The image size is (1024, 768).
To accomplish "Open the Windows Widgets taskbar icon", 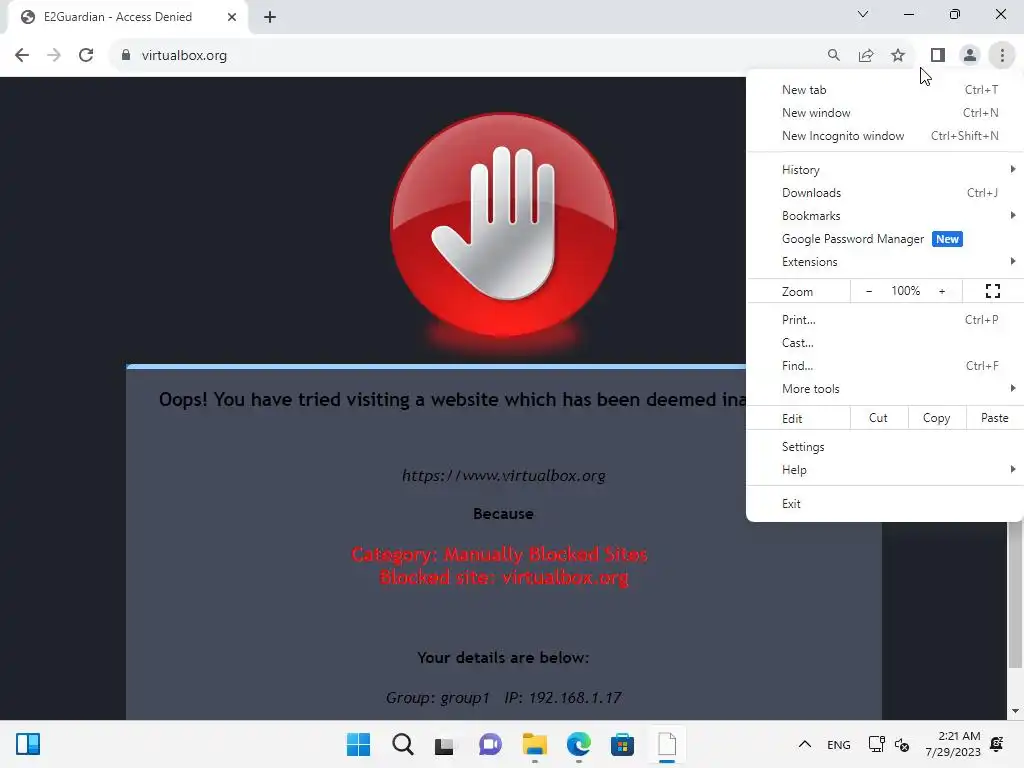I will [28, 744].
